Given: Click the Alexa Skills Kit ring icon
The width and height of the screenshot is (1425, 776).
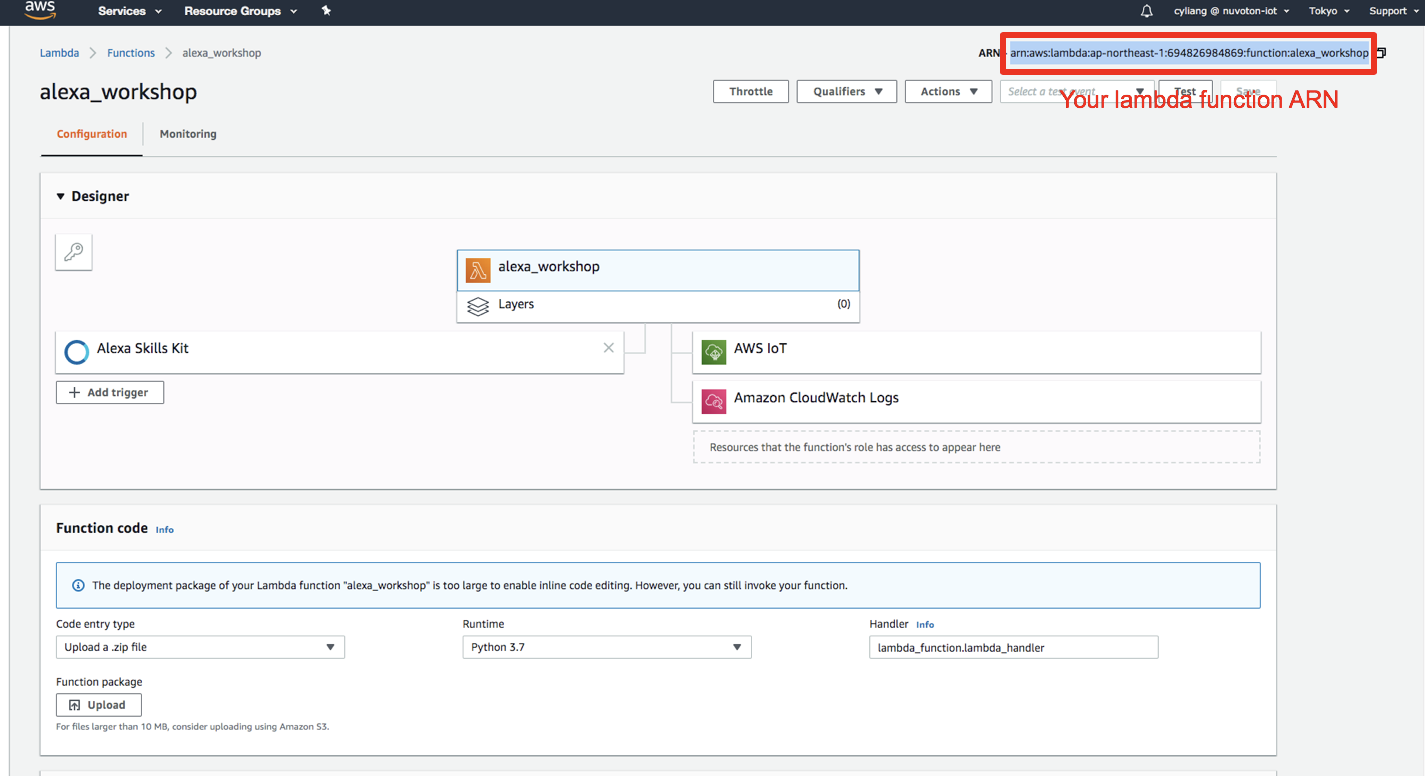Looking at the screenshot, I should [77, 352].
